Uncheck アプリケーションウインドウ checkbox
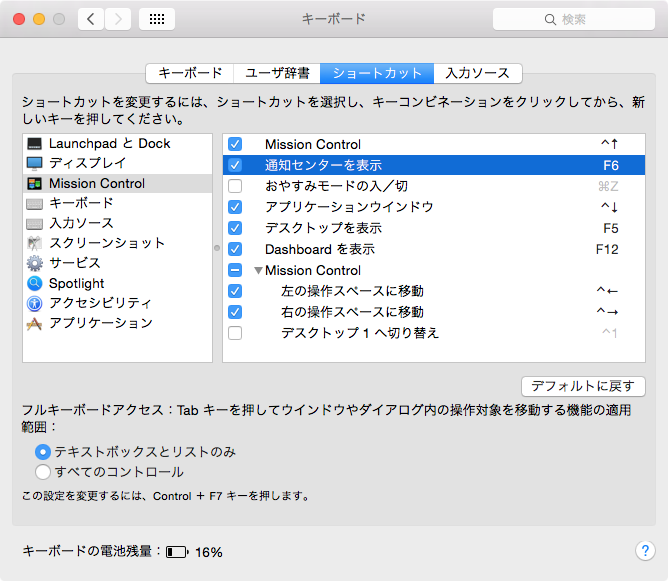The width and height of the screenshot is (668, 581). (x=235, y=207)
